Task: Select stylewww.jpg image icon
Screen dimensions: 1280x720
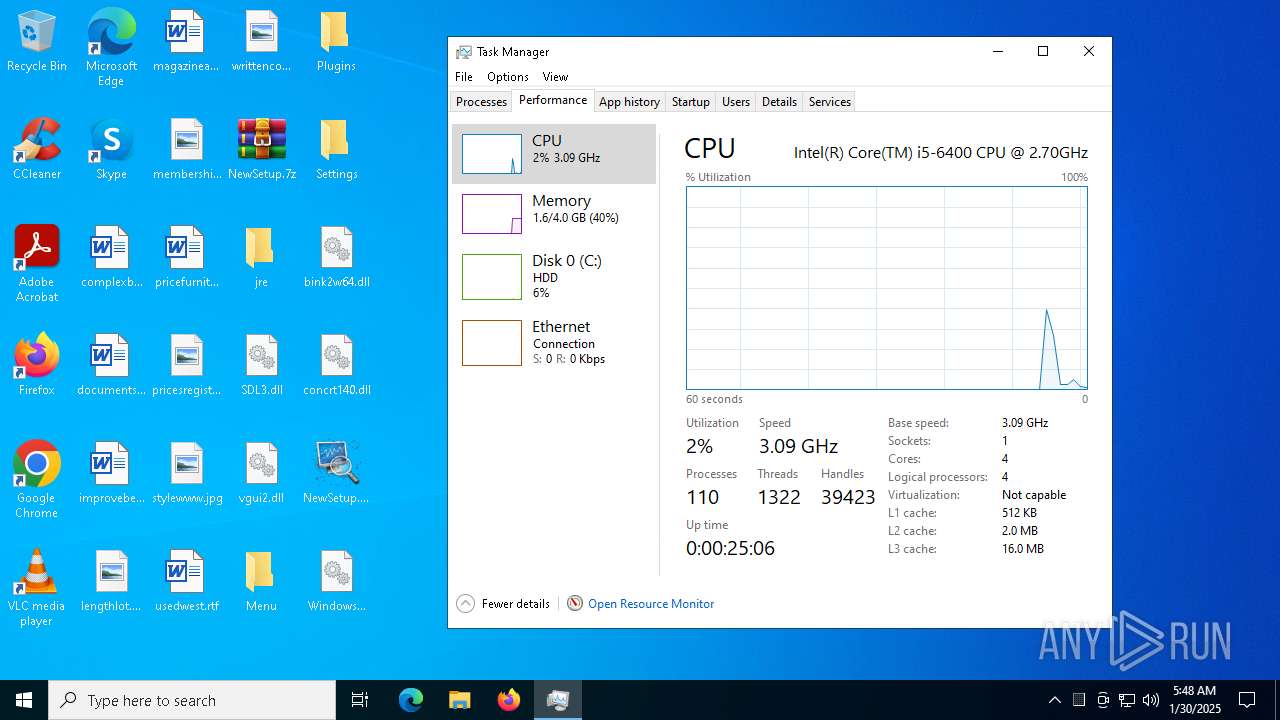Action: tap(187, 474)
